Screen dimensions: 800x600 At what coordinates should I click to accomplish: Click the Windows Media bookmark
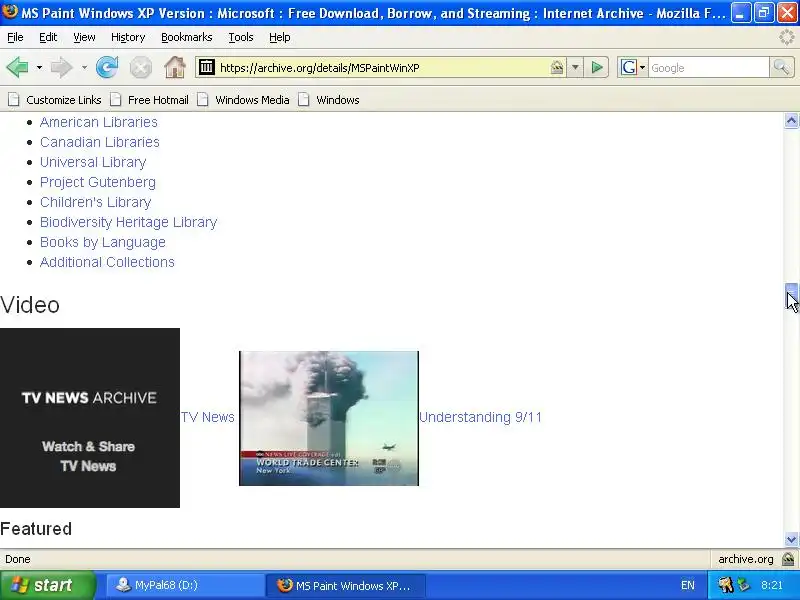[x=252, y=100]
